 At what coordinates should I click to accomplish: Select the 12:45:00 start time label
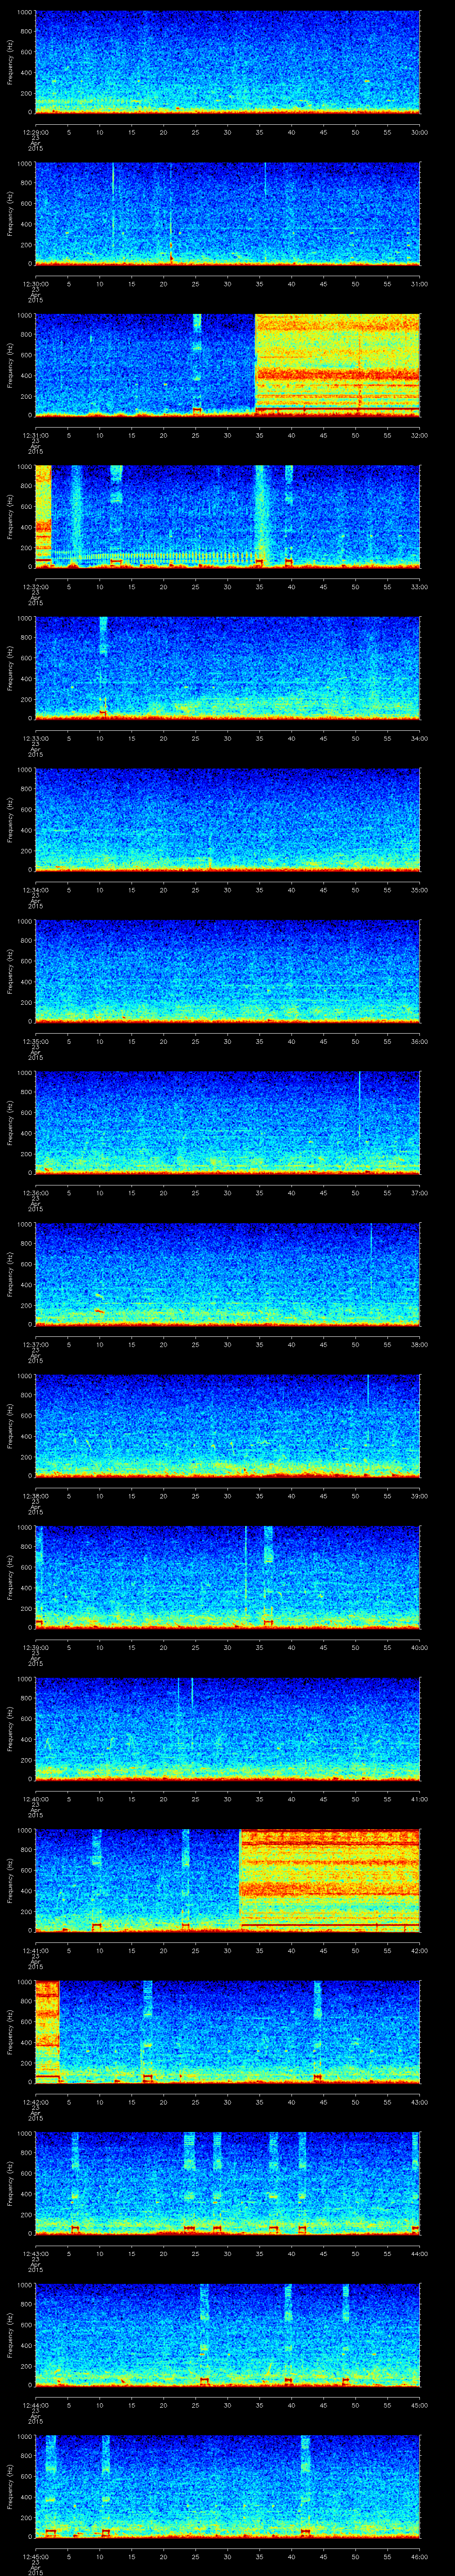coord(35,2556)
